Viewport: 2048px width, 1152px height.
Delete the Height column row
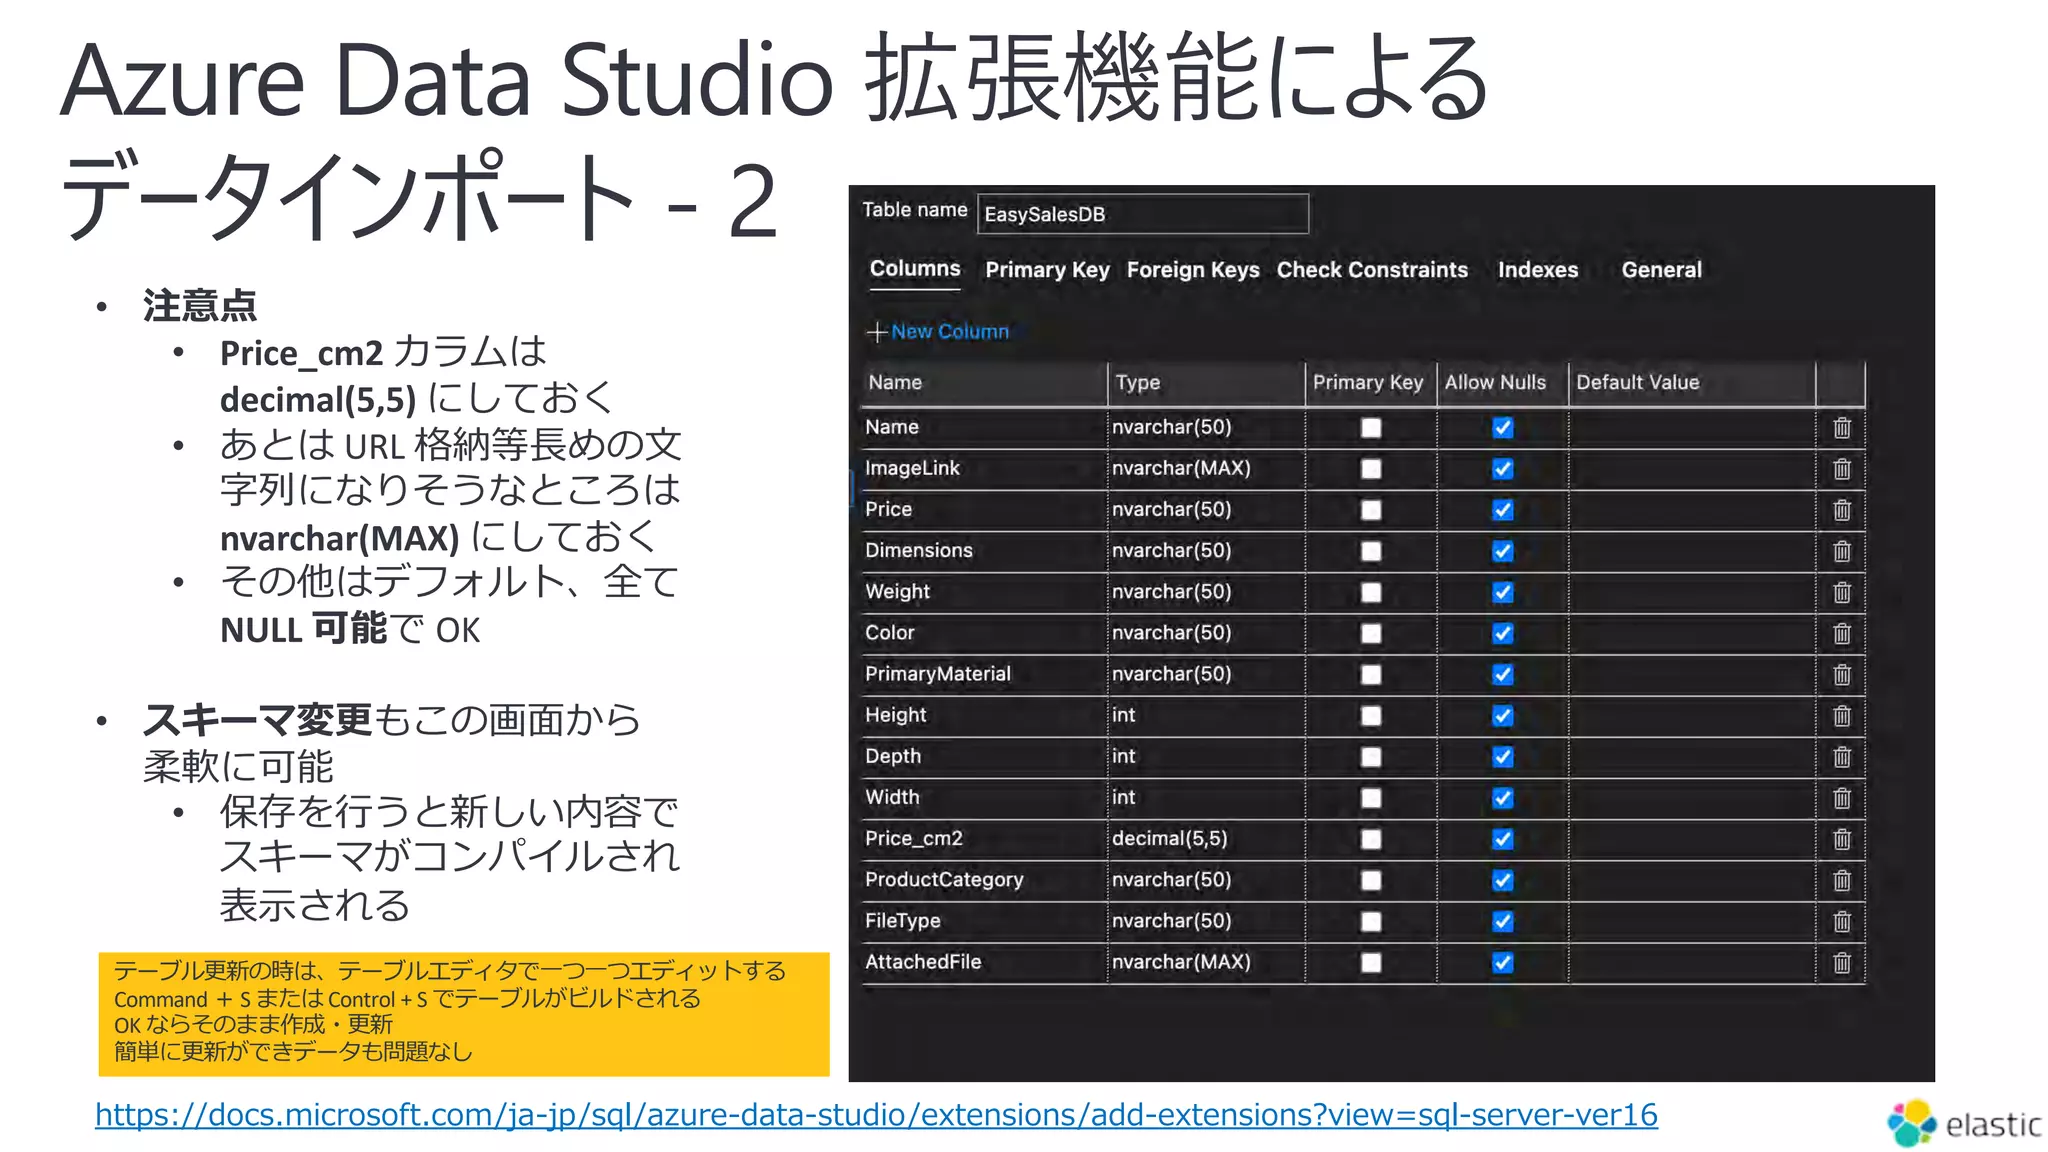(1842, 716)
